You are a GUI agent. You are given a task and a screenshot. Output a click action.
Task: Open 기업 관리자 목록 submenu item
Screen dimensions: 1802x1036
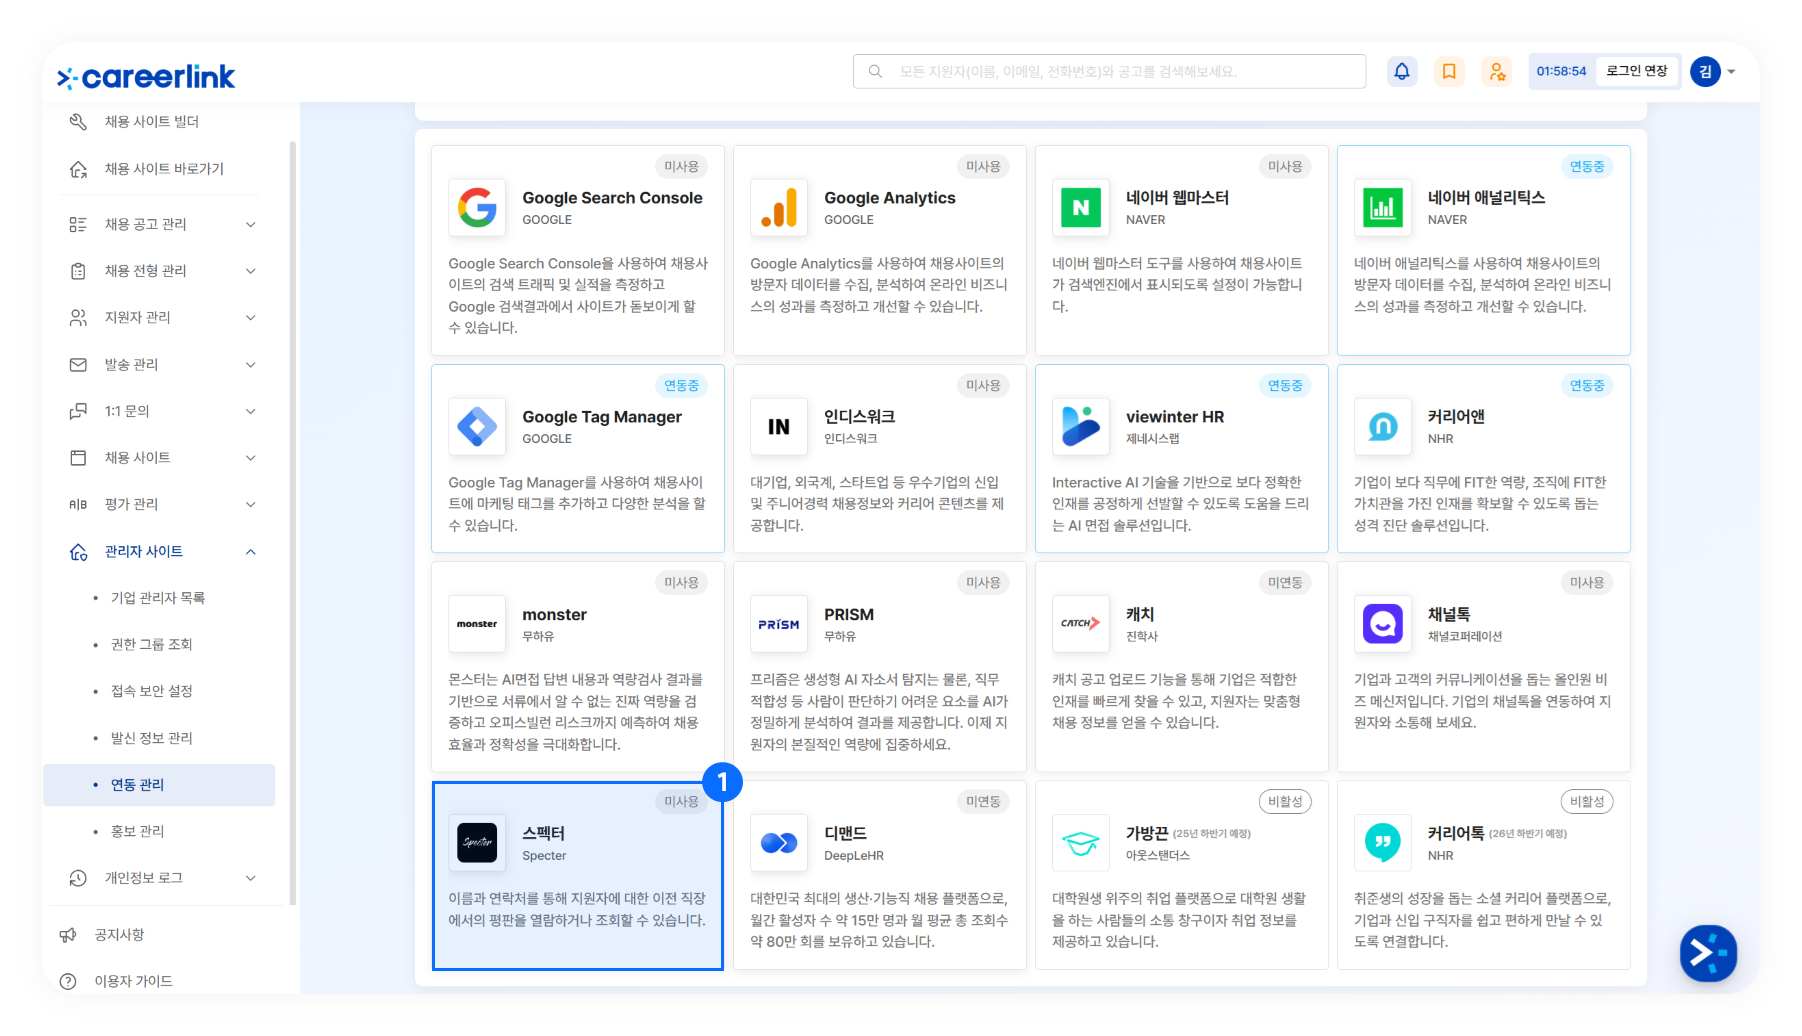pyautogui.click(x=158, y=598)
